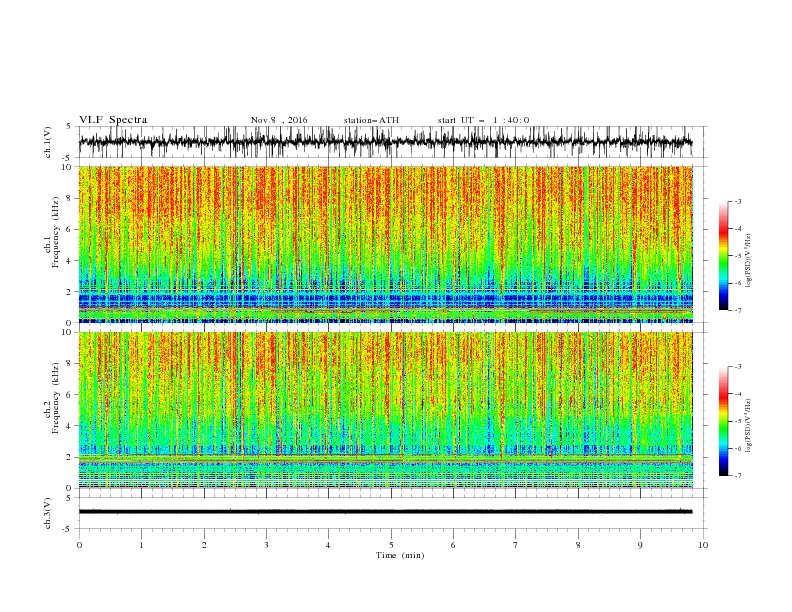Click the "Time (min)" axis label
This screenshot has width=792, height=612.
click(400, 555)
